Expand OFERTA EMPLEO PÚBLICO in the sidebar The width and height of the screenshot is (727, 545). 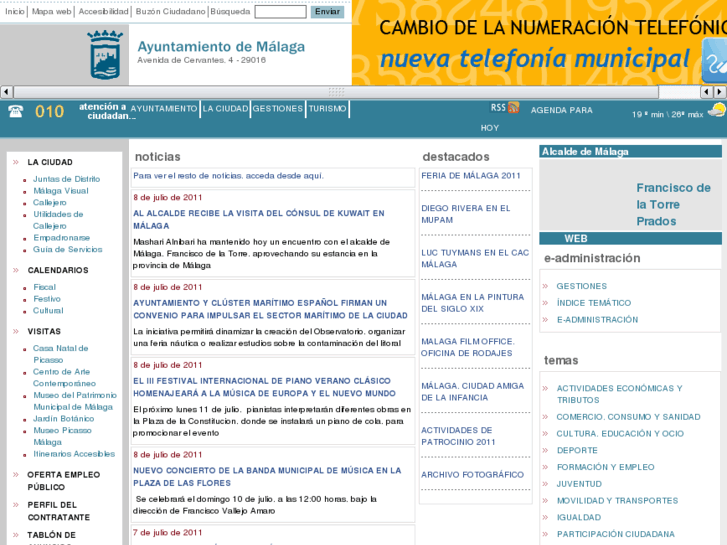point(64,481)
